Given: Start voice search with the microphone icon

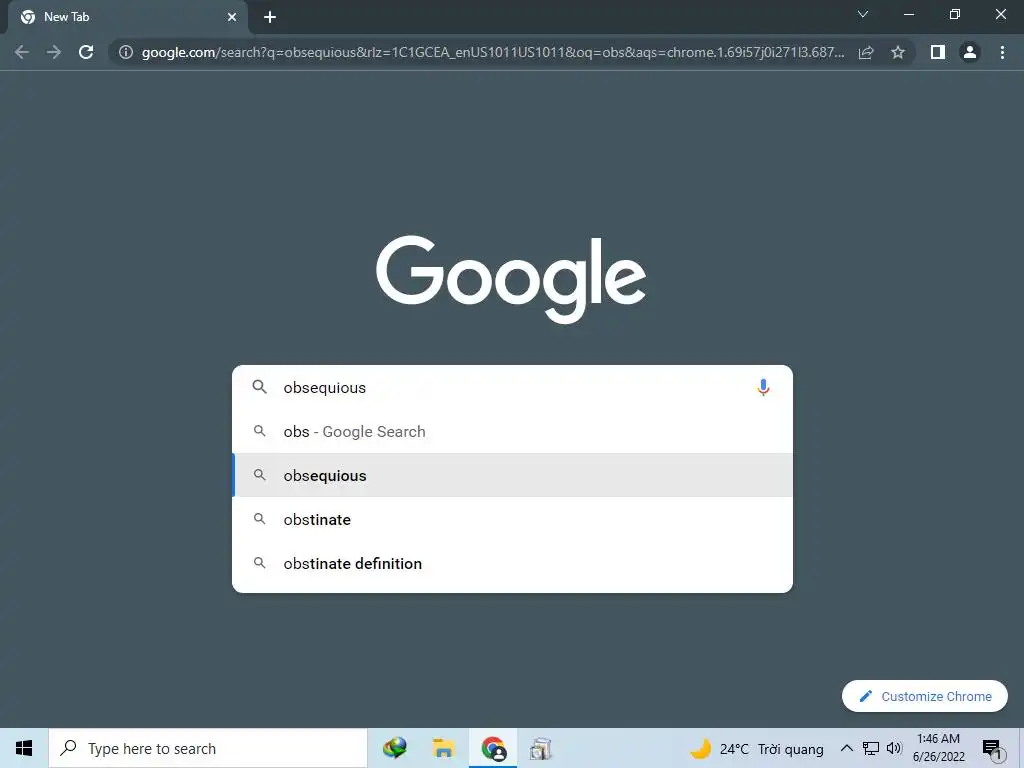Looking at the screenshot, I should pos(763,387).
